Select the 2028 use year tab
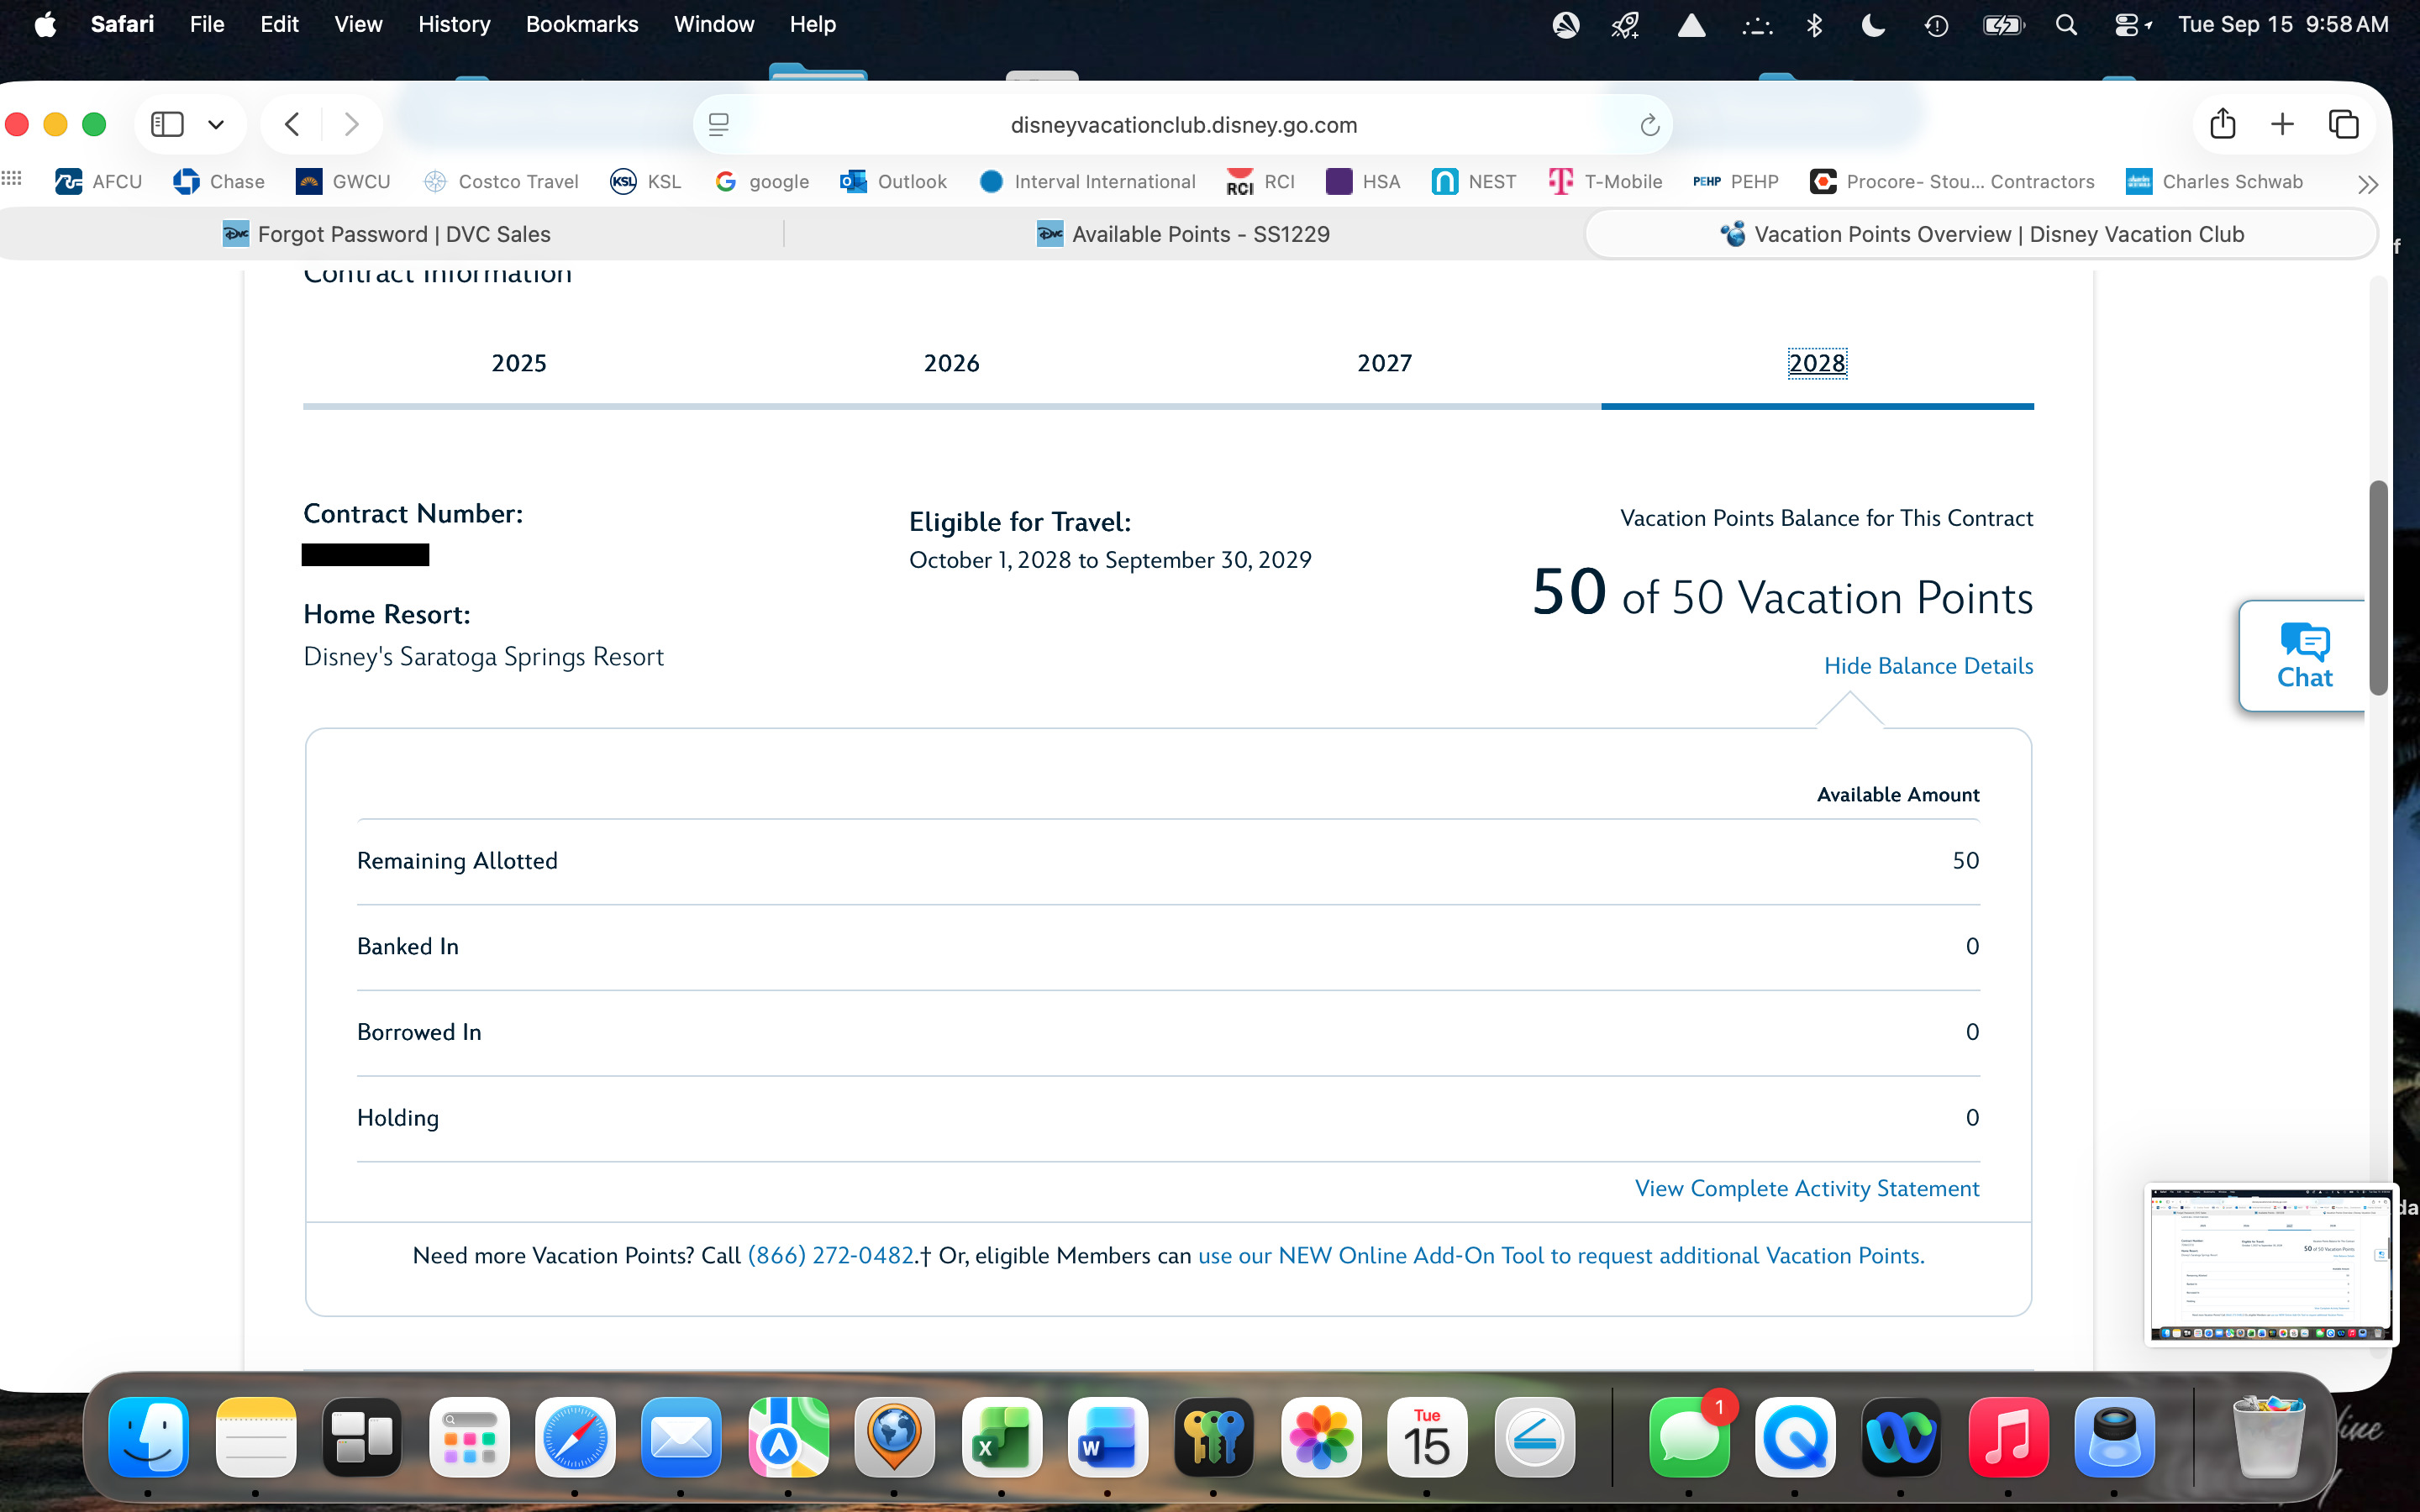The width and height of the screenshot is (2420, 1512). coord(1817,363)
